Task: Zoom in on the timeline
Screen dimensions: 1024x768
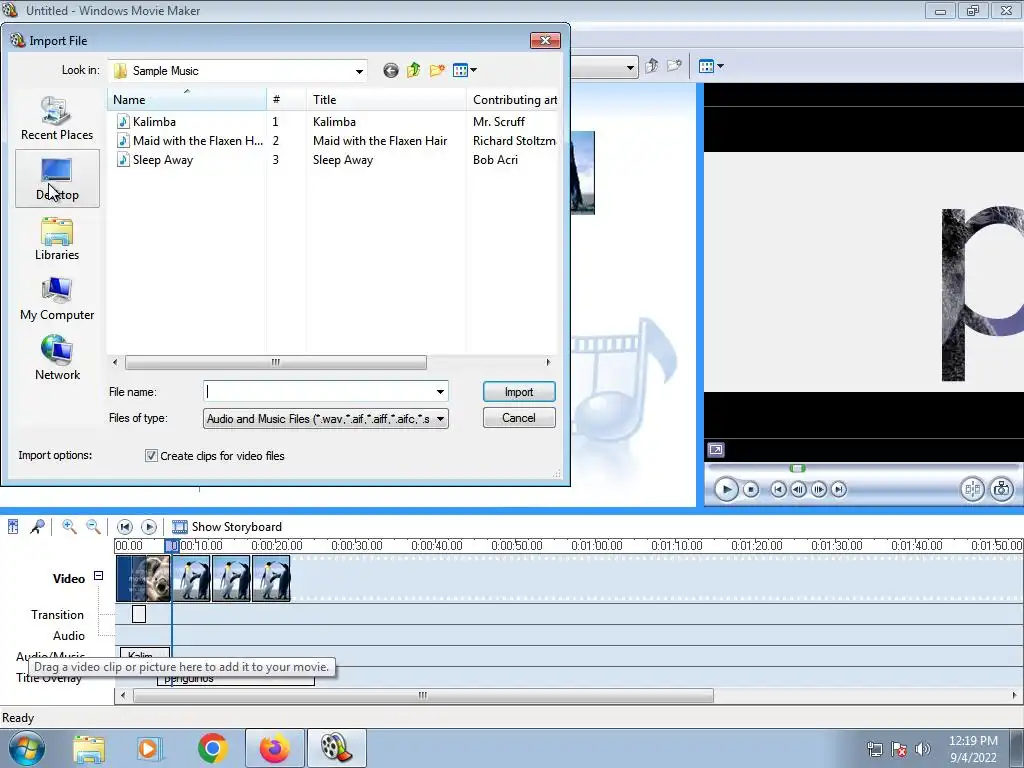Action: pyautogui.click(x=69, y=526)
